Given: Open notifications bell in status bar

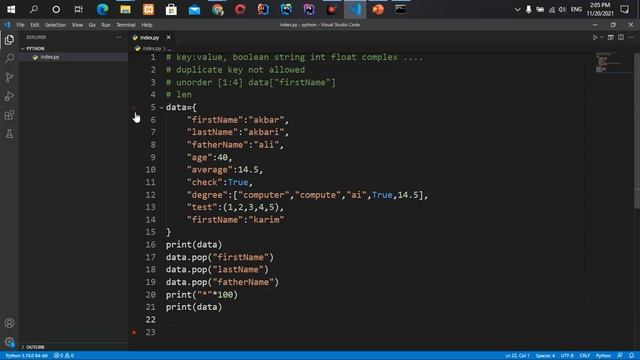Looking at the screenshot, I should [631, 356].
